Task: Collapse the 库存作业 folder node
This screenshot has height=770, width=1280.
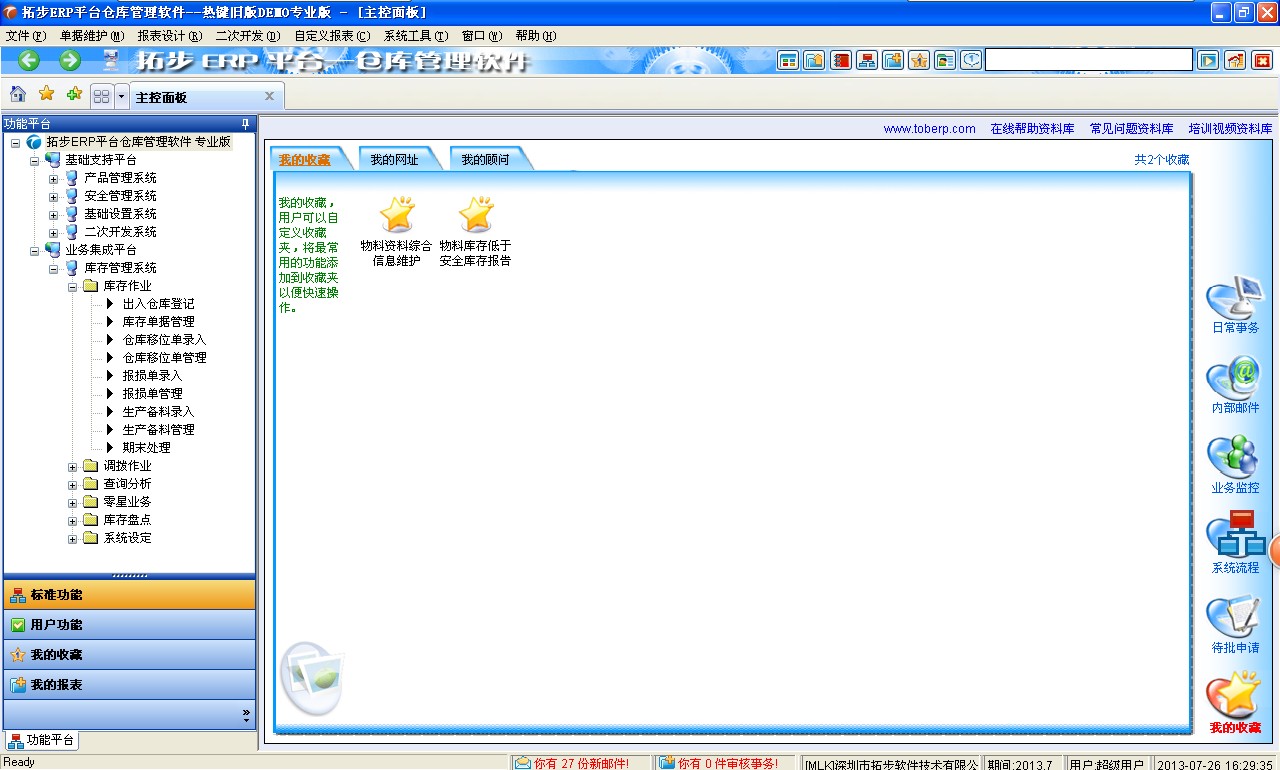Action: point(73,286)
